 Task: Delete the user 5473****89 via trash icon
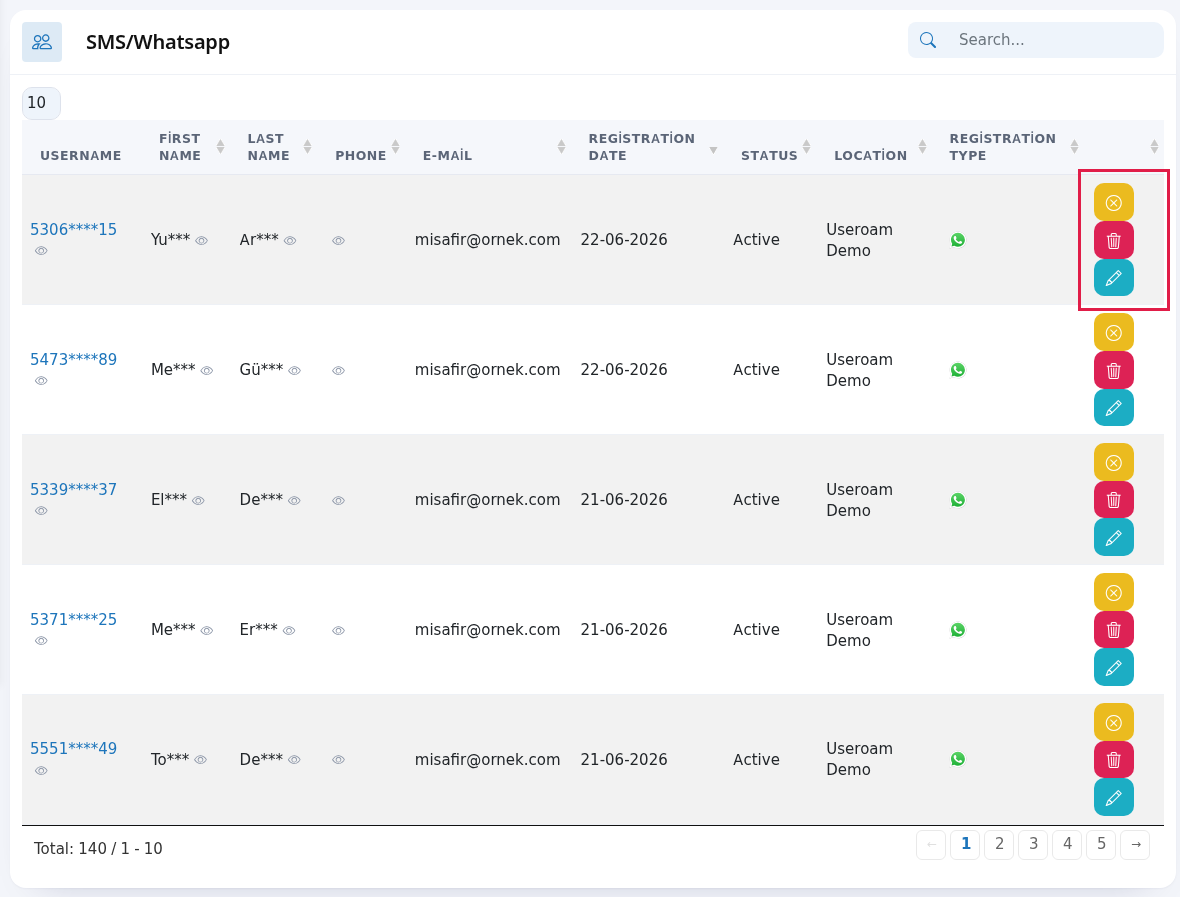[1114, 370]
